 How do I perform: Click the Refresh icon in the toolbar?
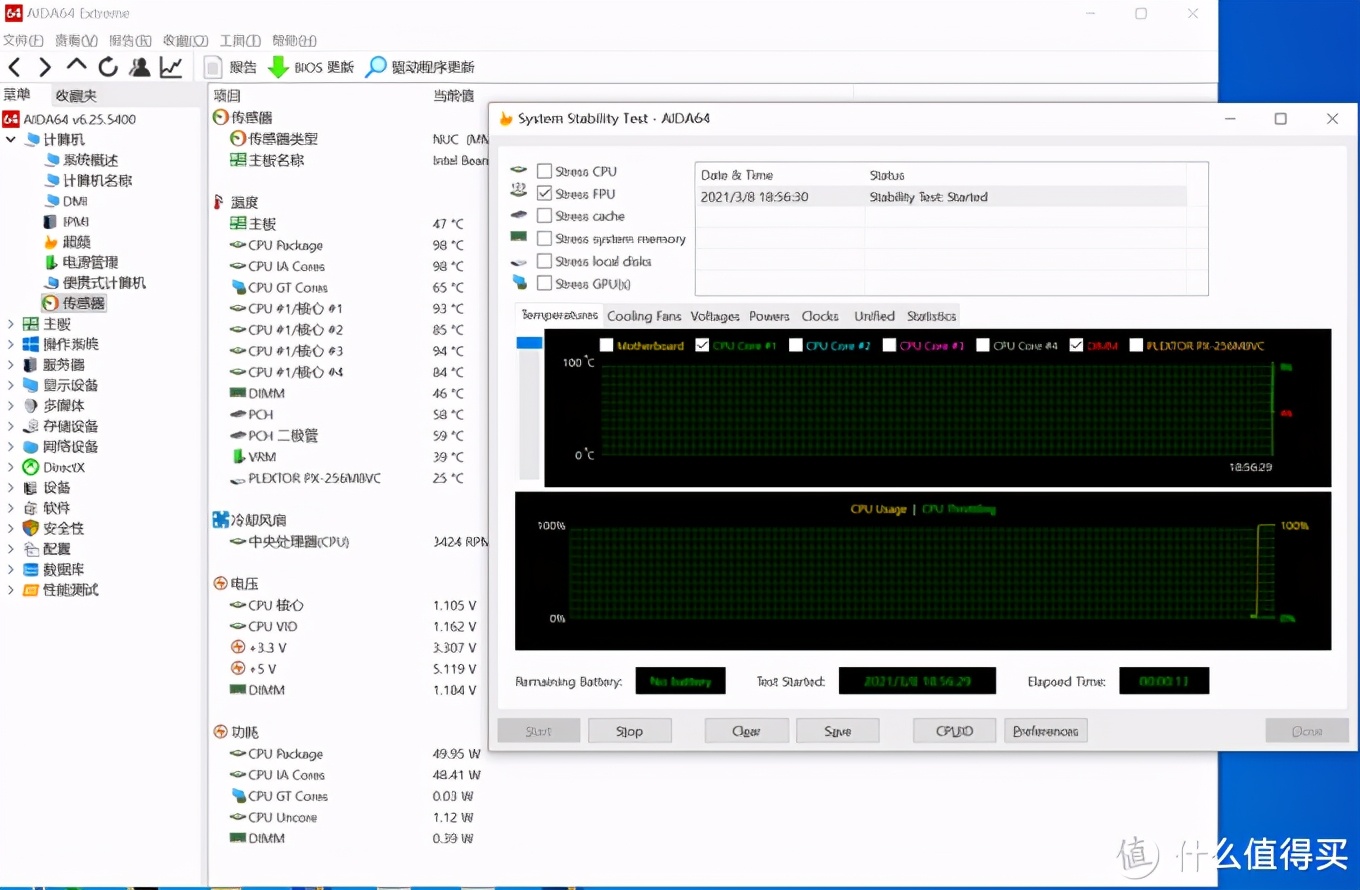108,67
